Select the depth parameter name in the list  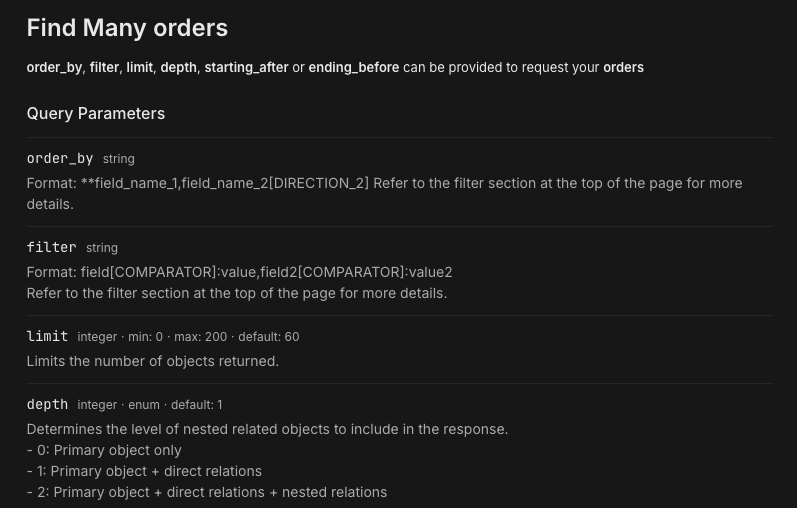point(47,404)
